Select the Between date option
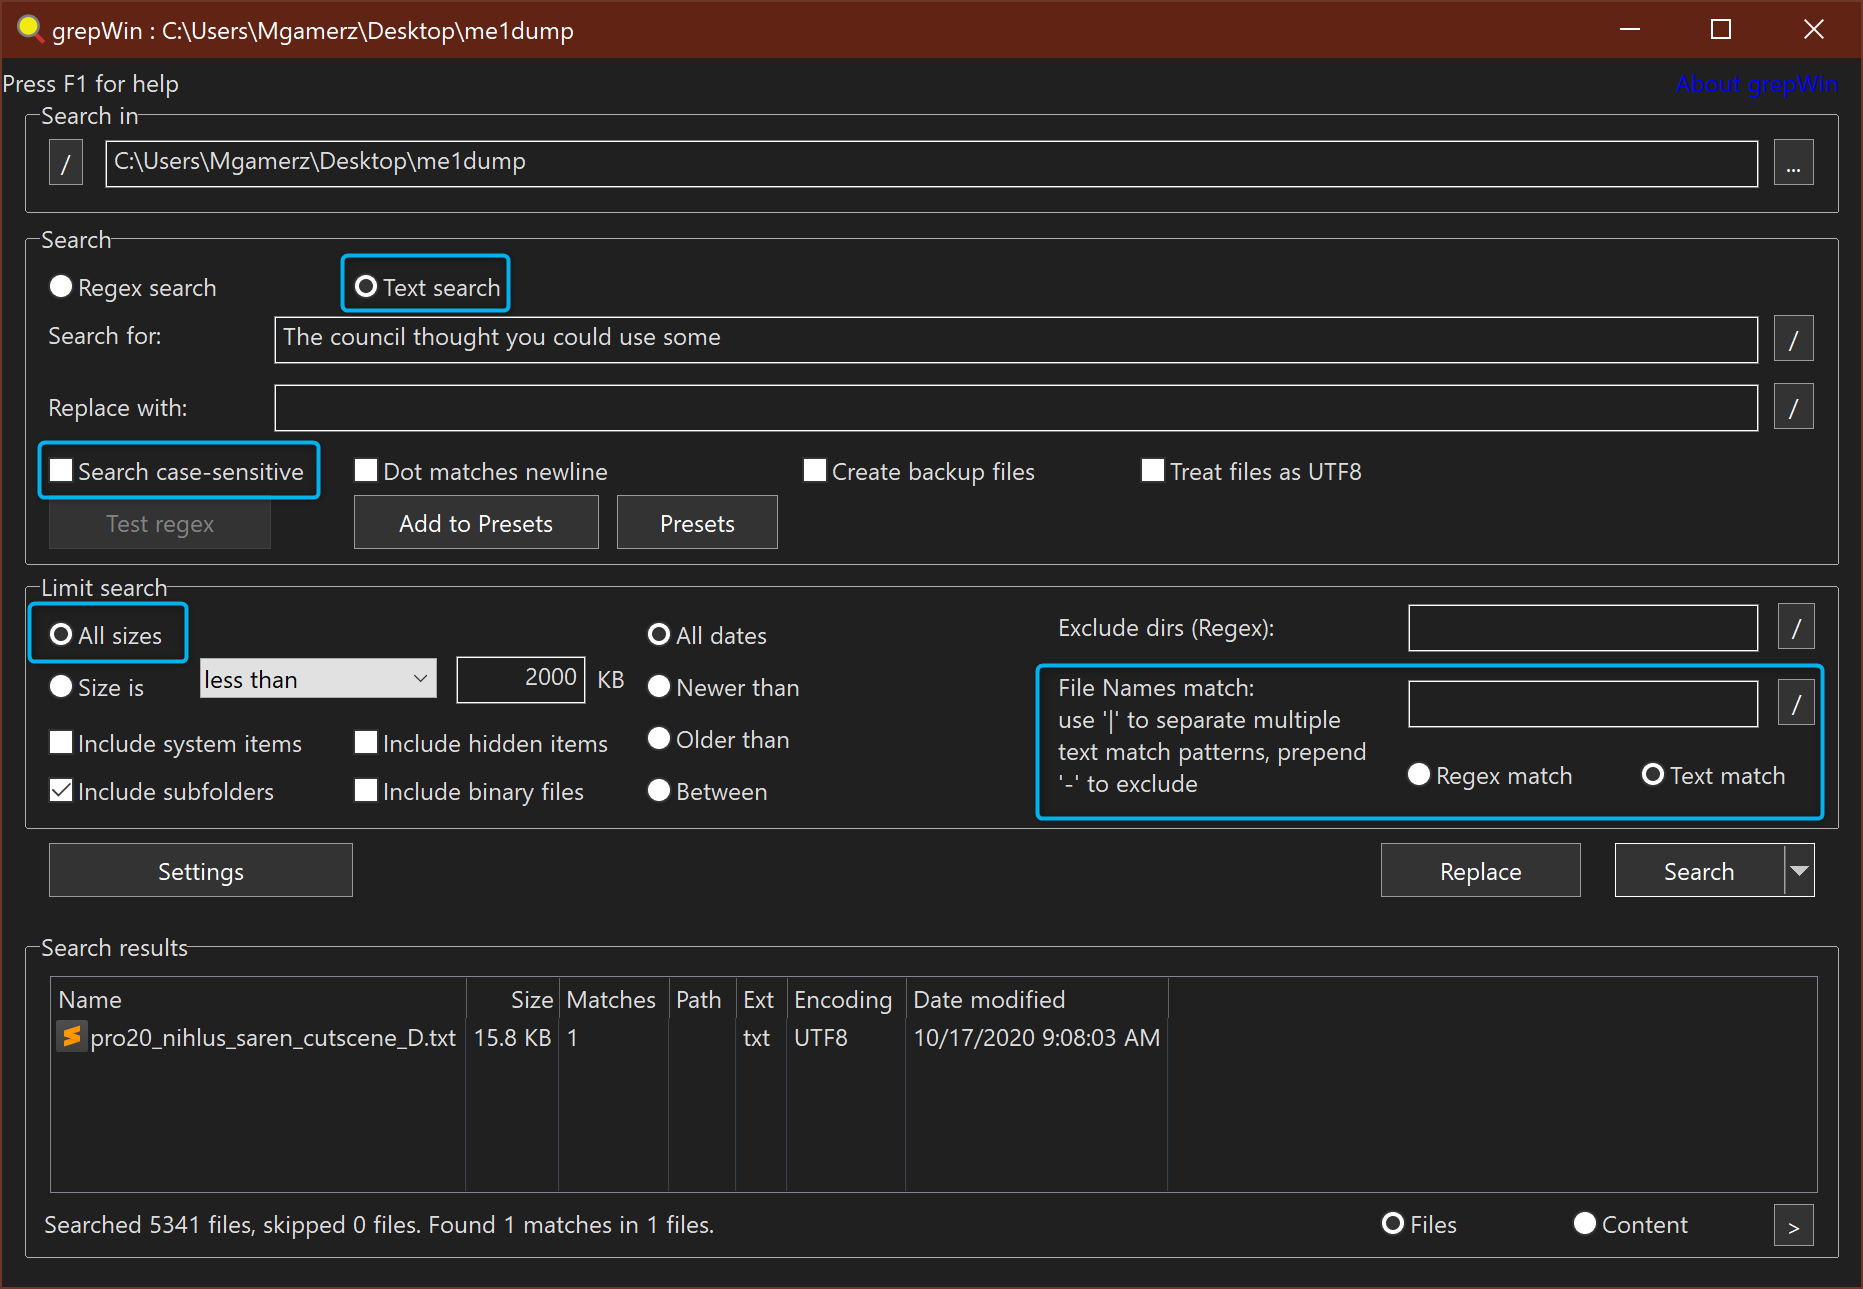The image size is (1863, 1289). pyautogui.click(x=659, y=791)
